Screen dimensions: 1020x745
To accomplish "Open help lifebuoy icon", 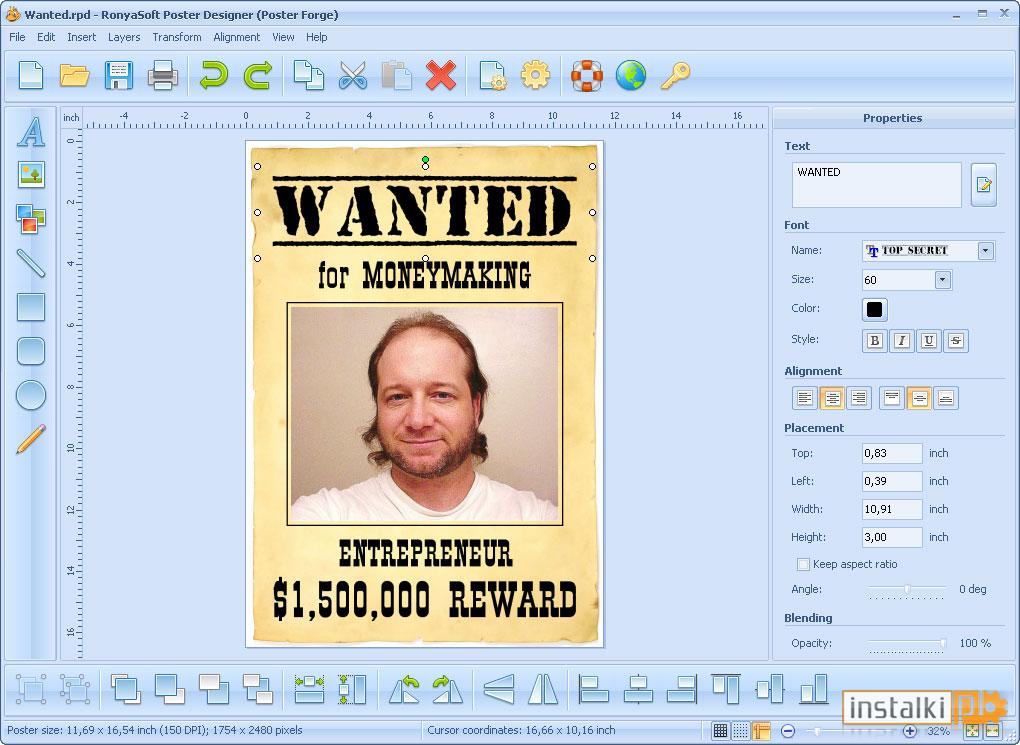I will (587, 75).
